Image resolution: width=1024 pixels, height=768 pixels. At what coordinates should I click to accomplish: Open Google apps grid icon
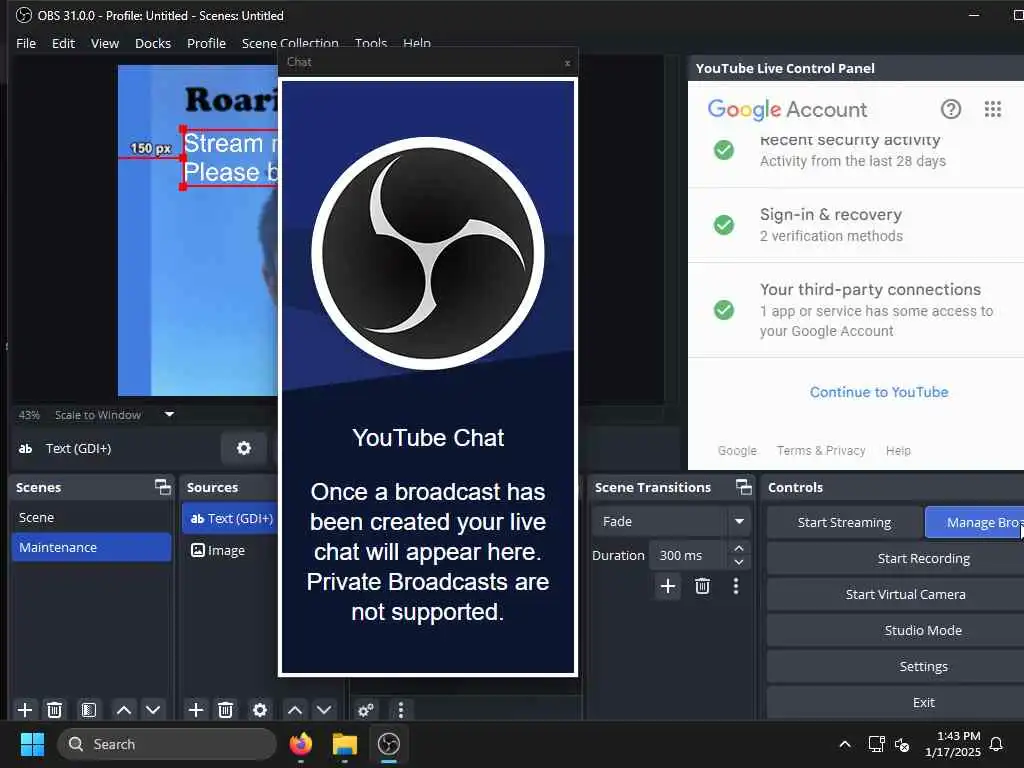pos(993,109)
